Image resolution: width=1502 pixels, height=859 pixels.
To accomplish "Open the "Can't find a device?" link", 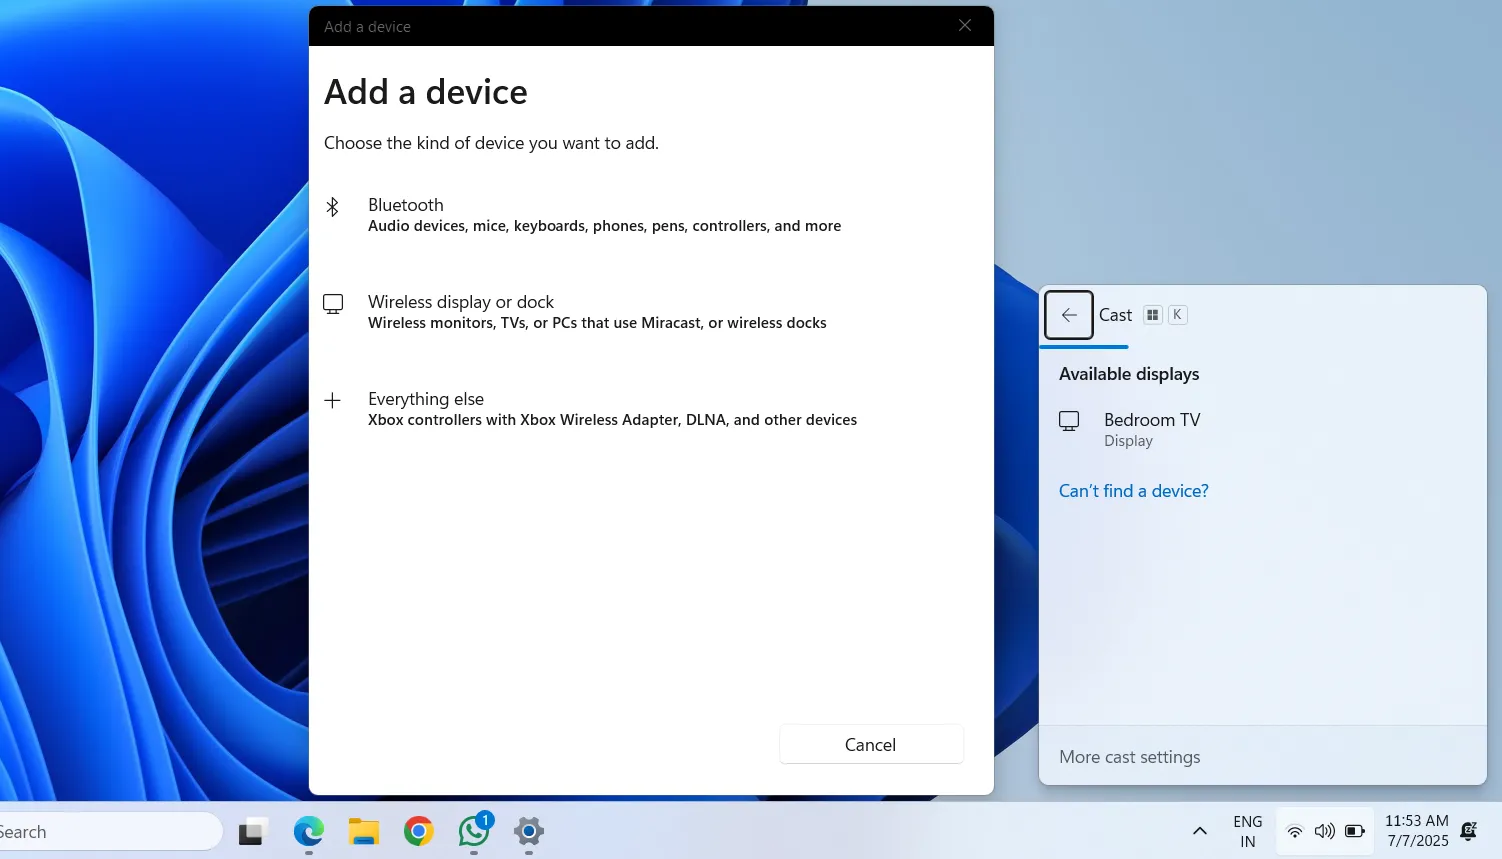I will 1132,490.
